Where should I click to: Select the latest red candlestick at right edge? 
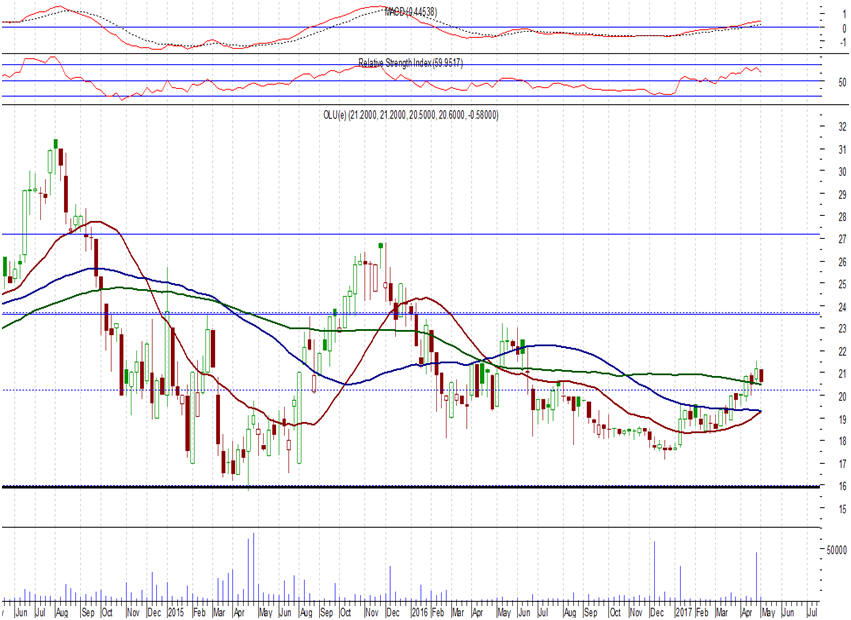click(x=762, y=376)
